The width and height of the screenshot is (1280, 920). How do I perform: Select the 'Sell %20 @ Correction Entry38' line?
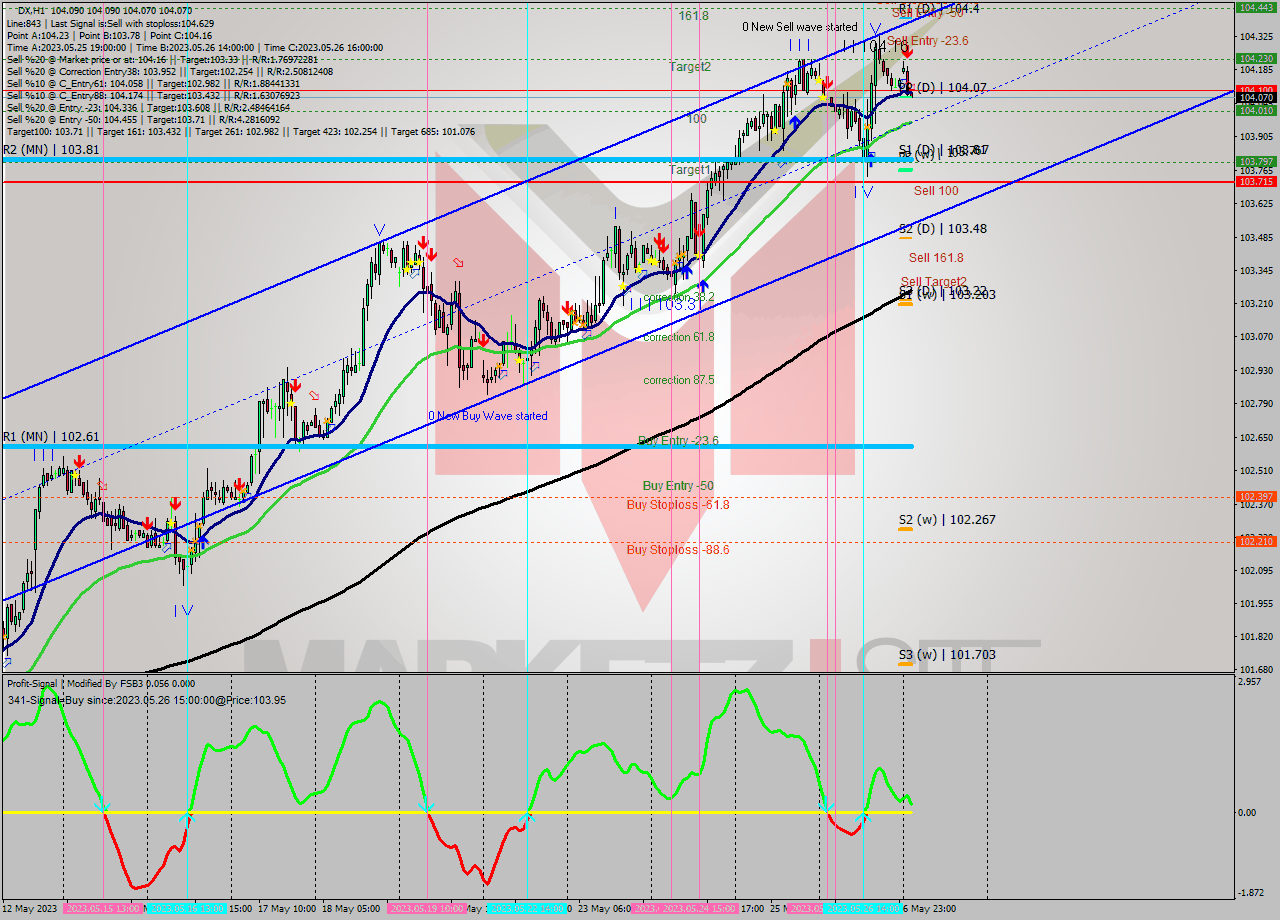pos(169,71)
